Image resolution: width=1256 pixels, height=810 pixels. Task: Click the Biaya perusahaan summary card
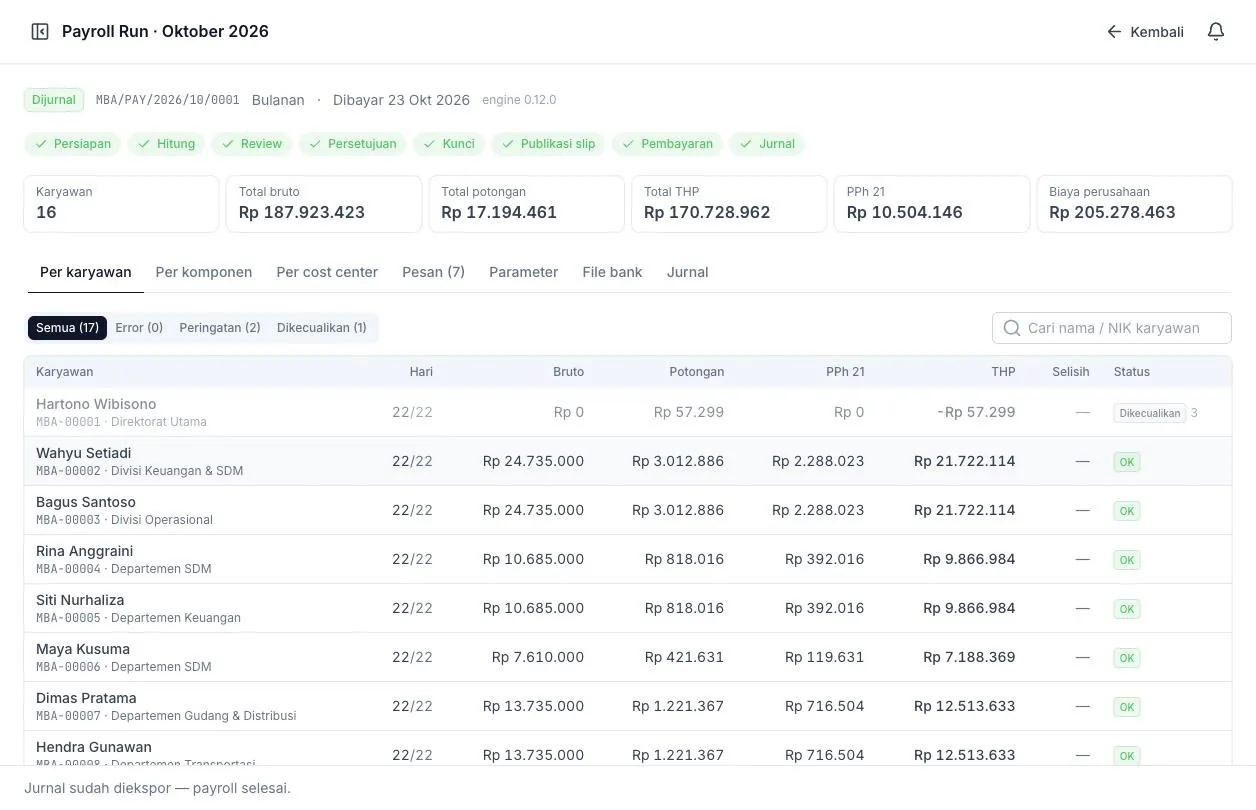point(1134,204)
